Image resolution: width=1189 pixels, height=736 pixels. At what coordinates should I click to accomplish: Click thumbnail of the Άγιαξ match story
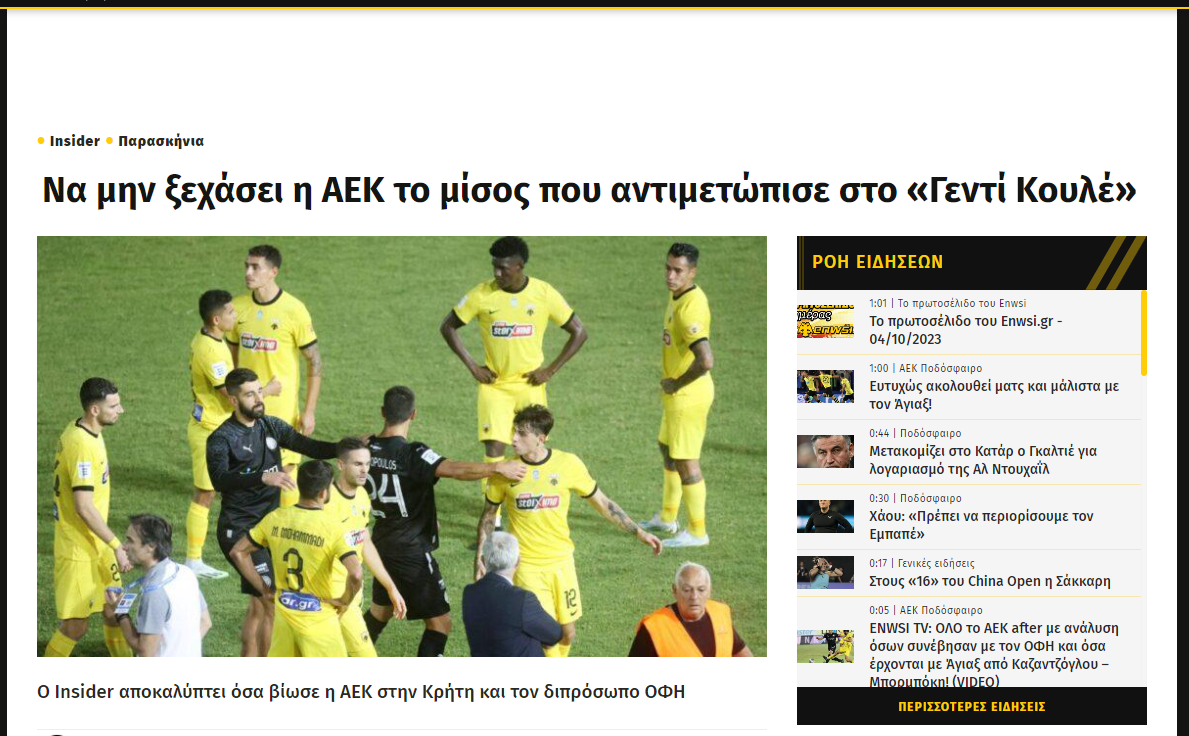click(x=825, y=387)
